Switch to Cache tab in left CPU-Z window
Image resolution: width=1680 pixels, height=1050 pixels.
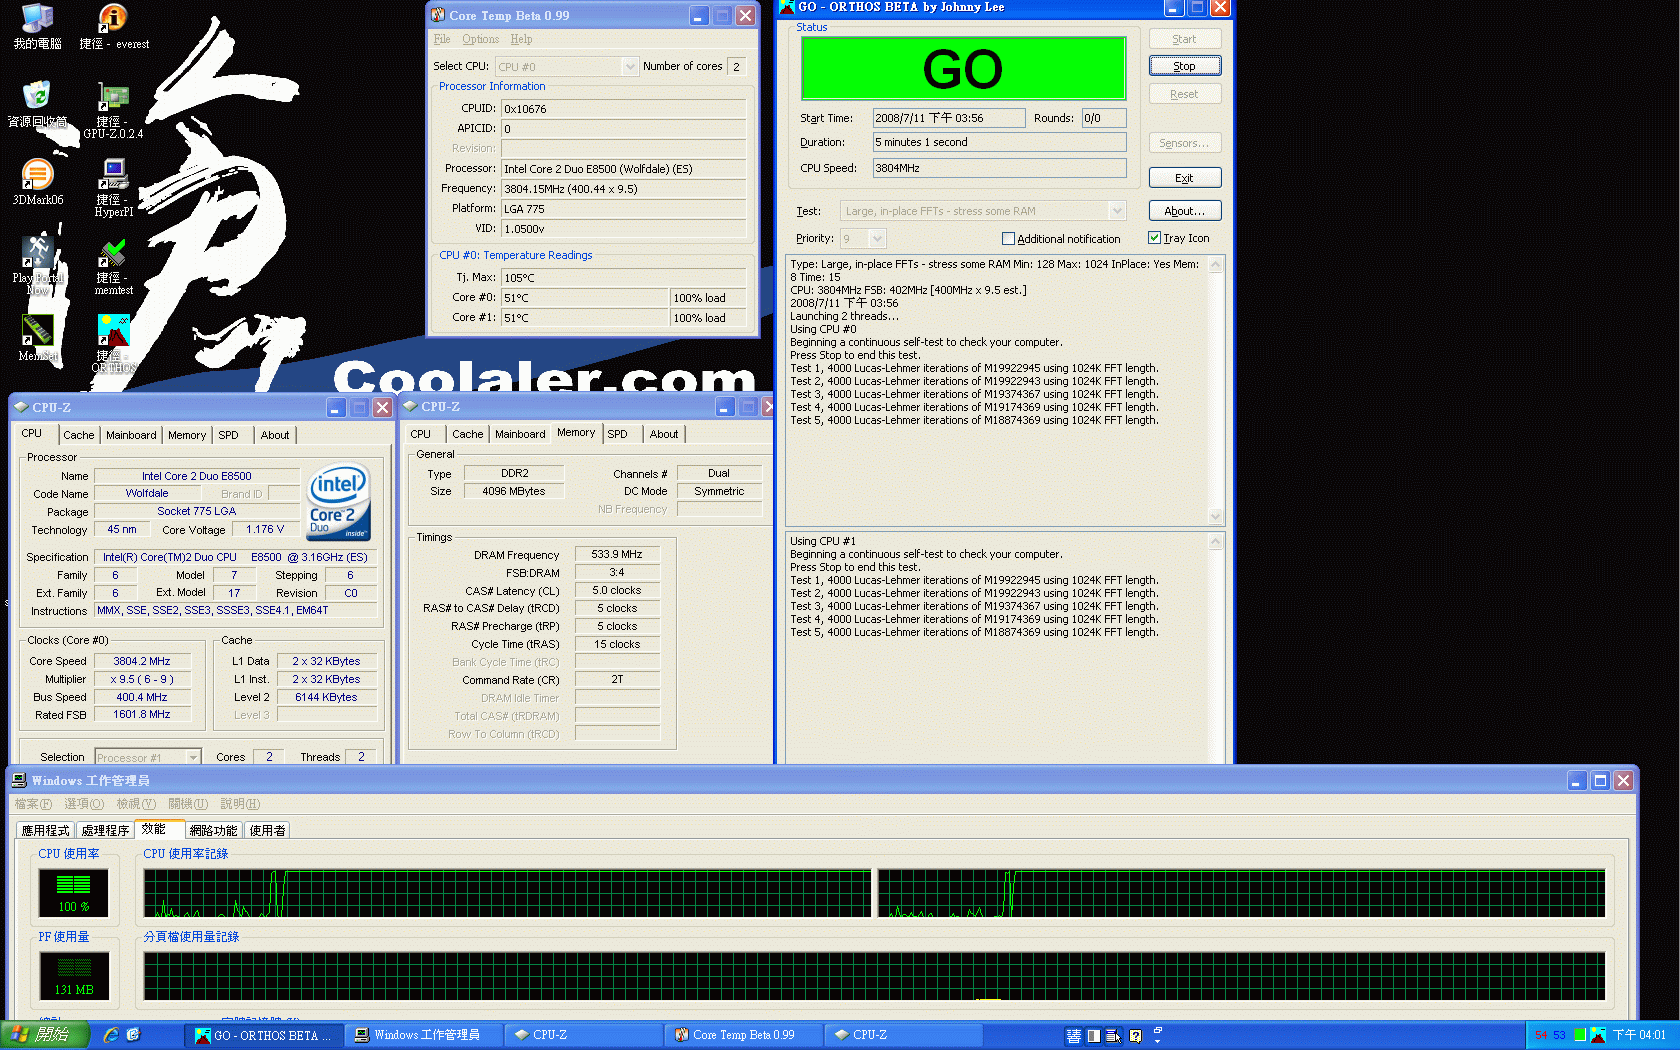click(x=79, y=435)
